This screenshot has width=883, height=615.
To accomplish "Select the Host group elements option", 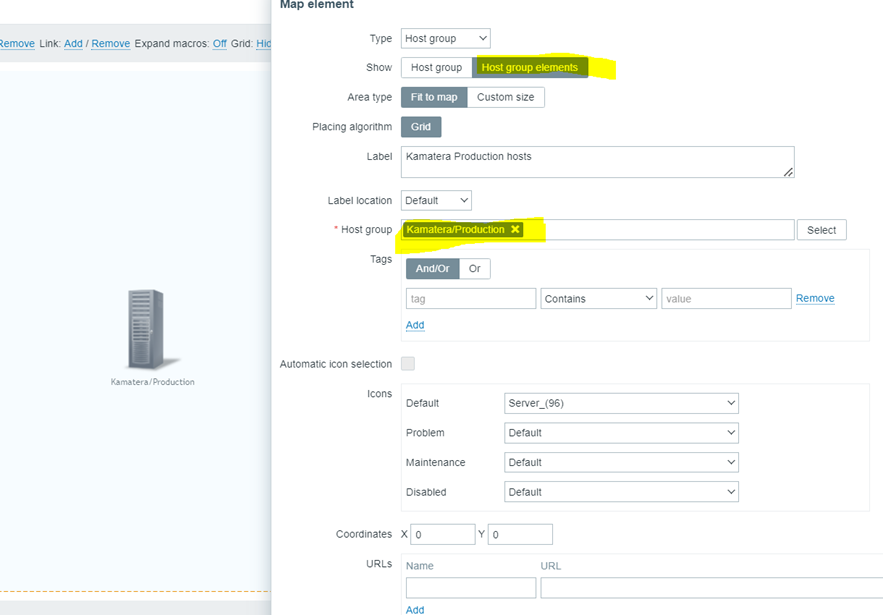I will (529, 68).
